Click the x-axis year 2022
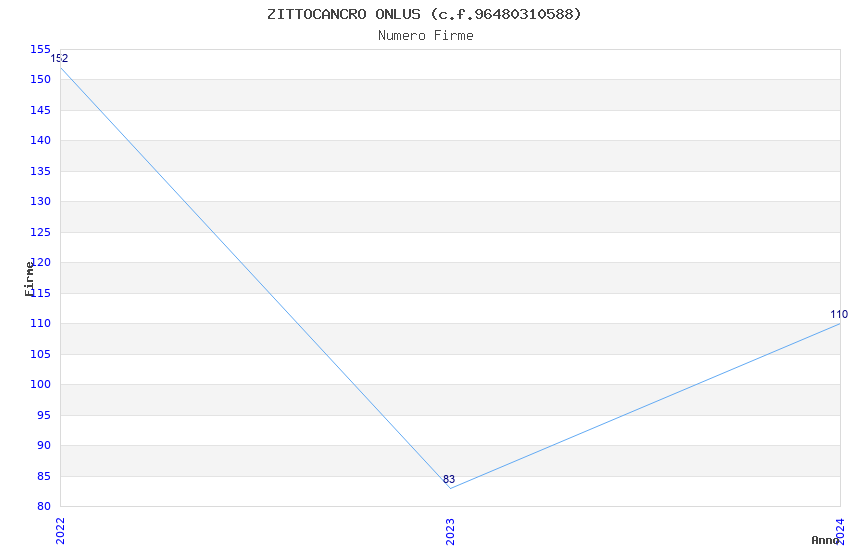850x550 pixels. [60, 531]
